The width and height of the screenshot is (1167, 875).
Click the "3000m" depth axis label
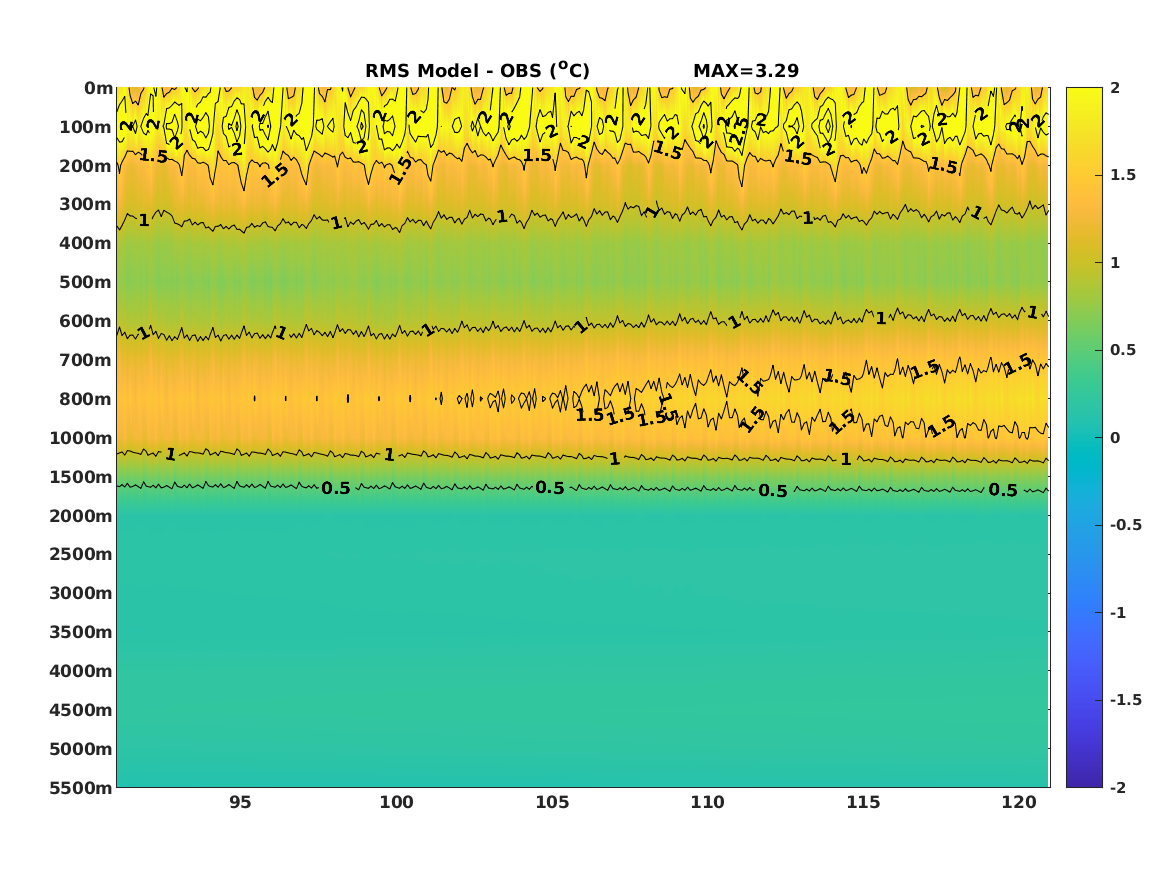(x=81, y=593)
